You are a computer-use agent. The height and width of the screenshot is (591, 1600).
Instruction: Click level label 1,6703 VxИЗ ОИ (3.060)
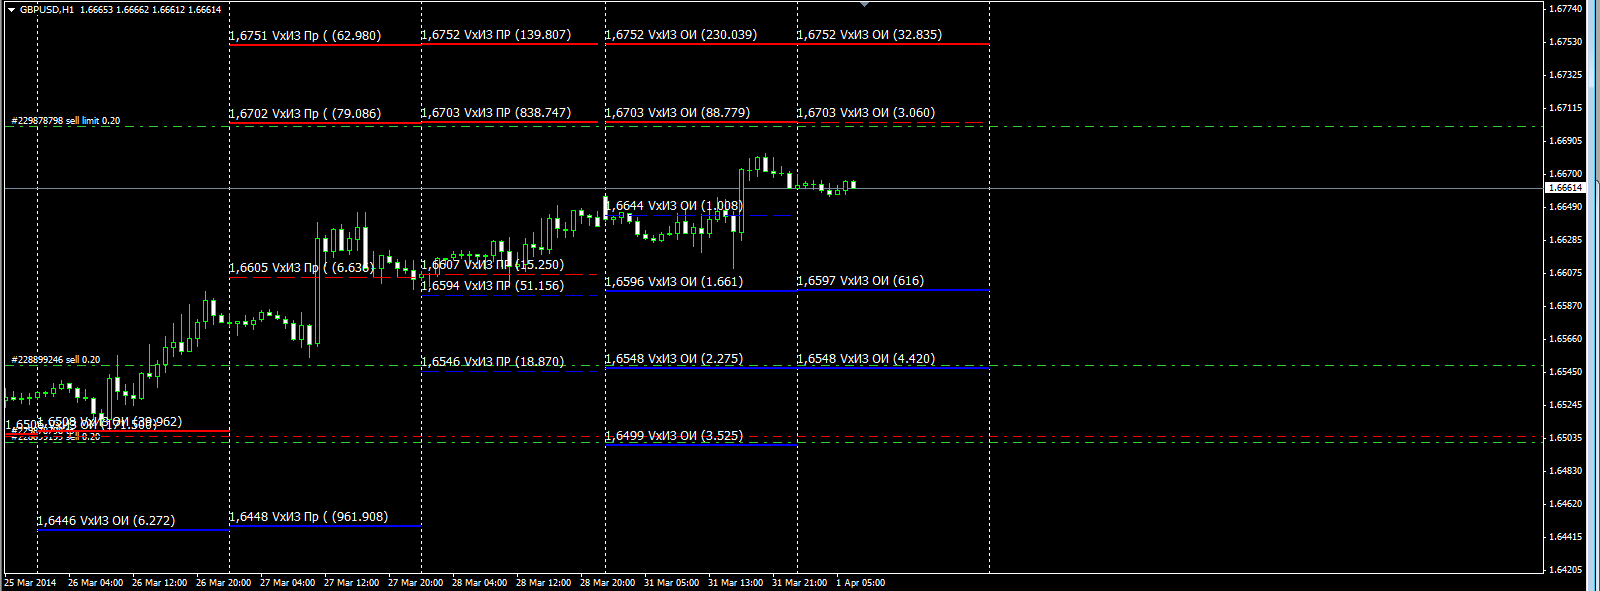(x=866, y=113)
